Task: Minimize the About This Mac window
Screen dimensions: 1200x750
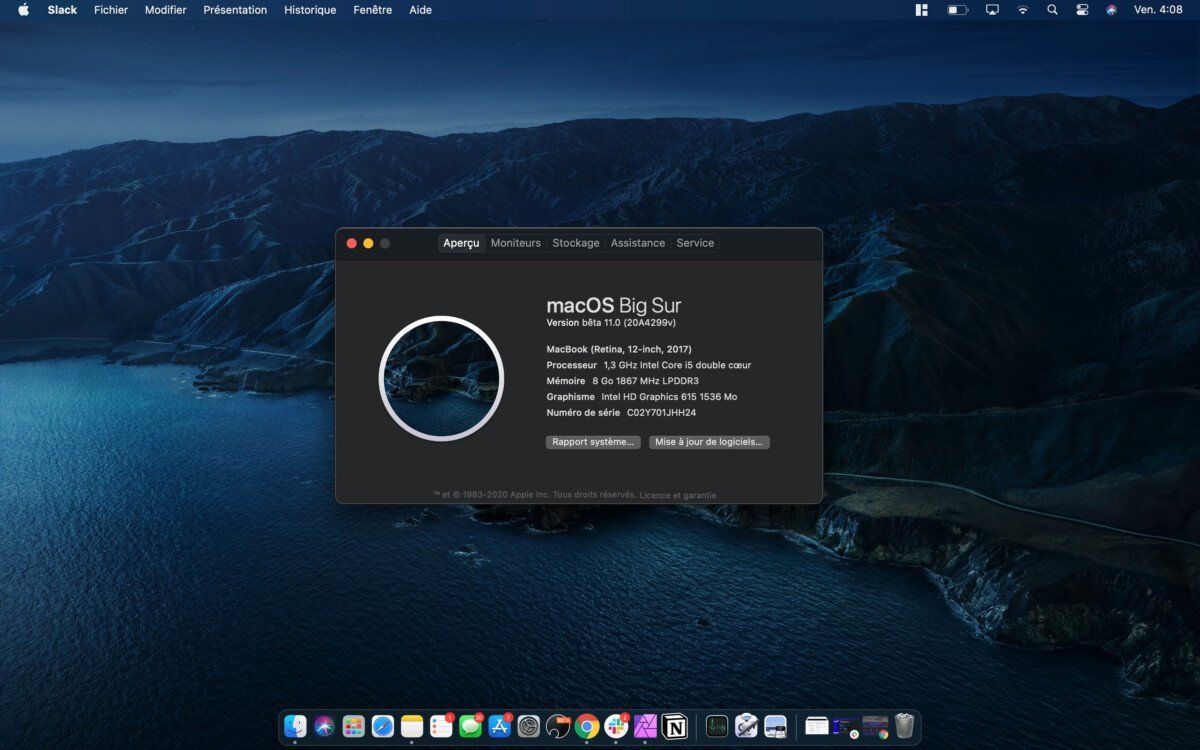Action: (368, 243)
